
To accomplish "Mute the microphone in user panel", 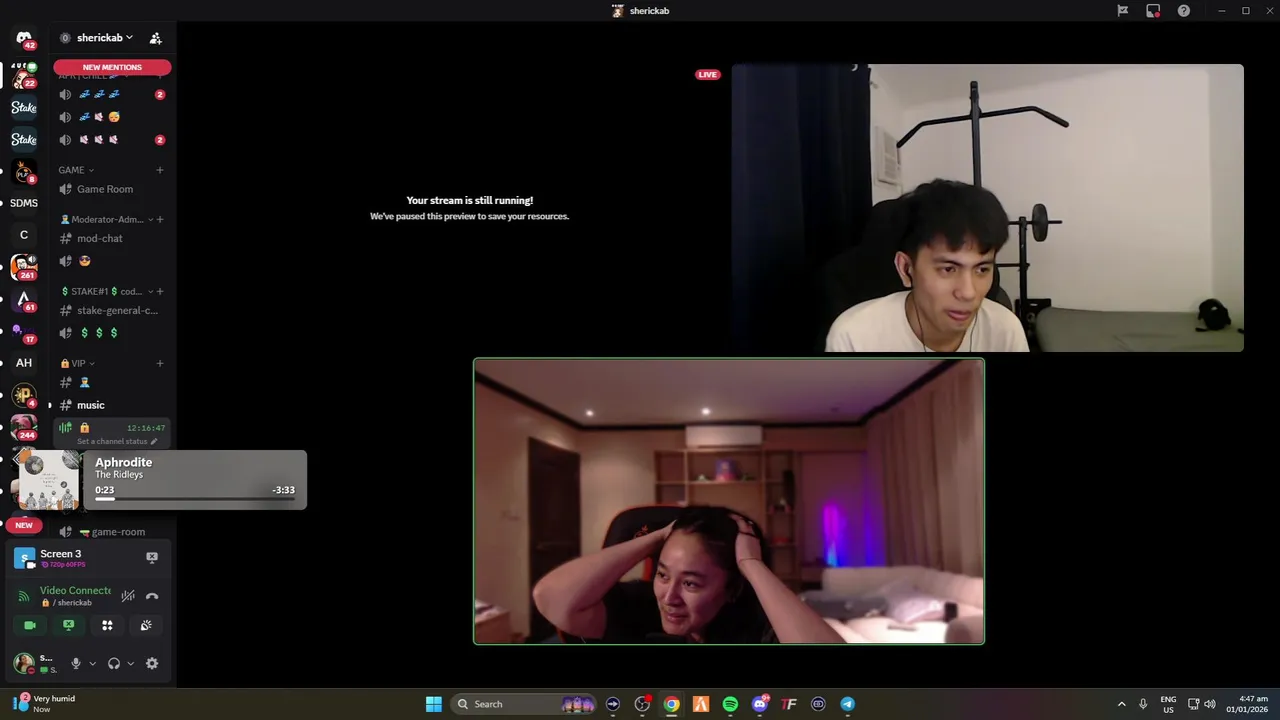I will tap(75, 663).
